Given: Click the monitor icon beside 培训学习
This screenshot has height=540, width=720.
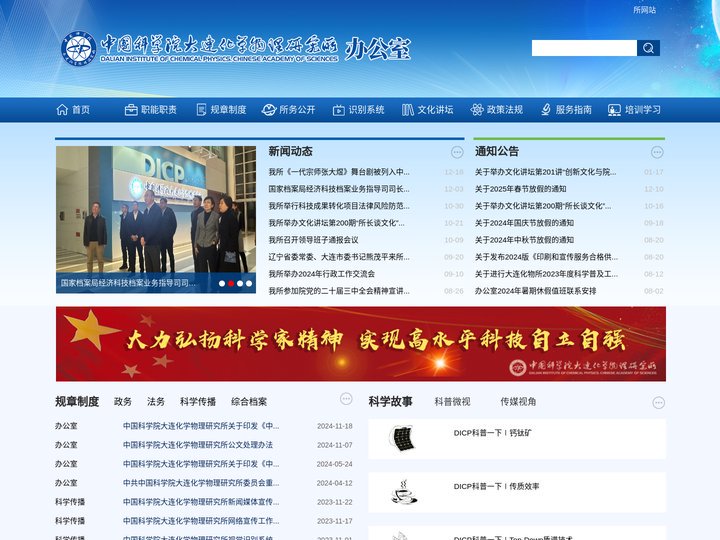Looking at the screenshot, I should pyautogui.click(x=614, y=110).
